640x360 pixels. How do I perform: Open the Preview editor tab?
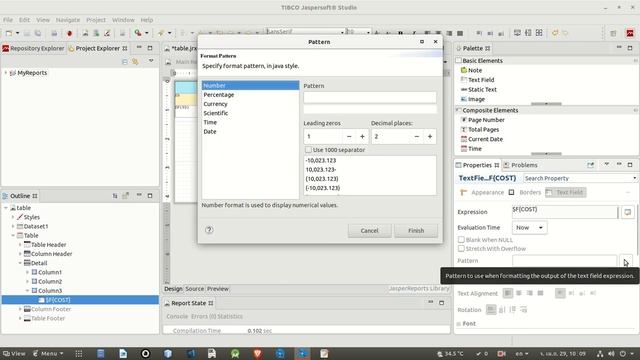[218, 289]
